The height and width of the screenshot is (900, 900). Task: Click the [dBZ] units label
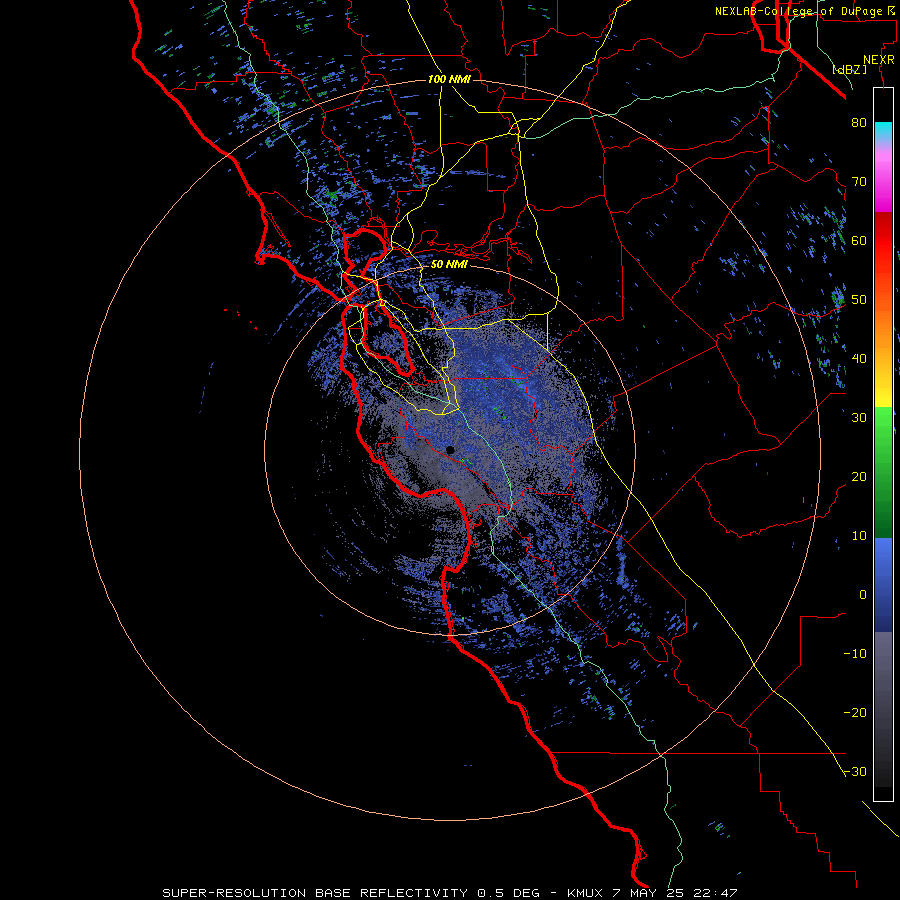point(850,69)
